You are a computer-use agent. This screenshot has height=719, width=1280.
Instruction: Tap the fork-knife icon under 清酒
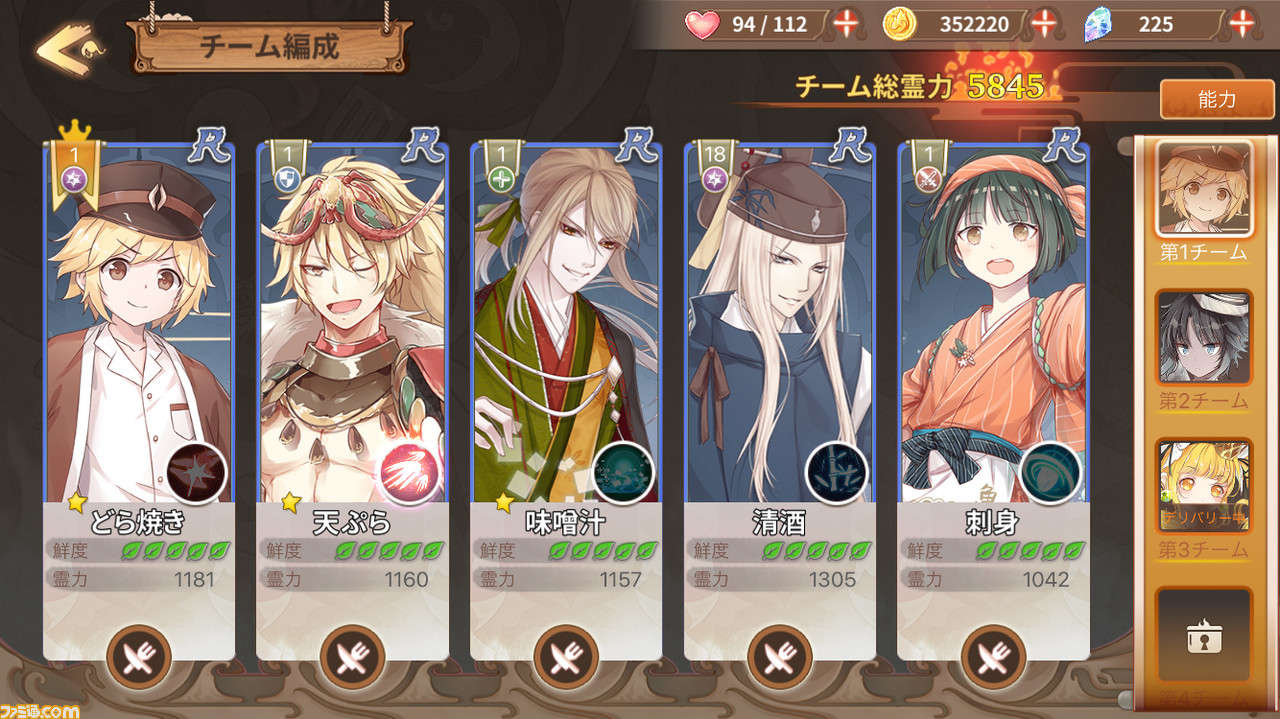[779, 657]
